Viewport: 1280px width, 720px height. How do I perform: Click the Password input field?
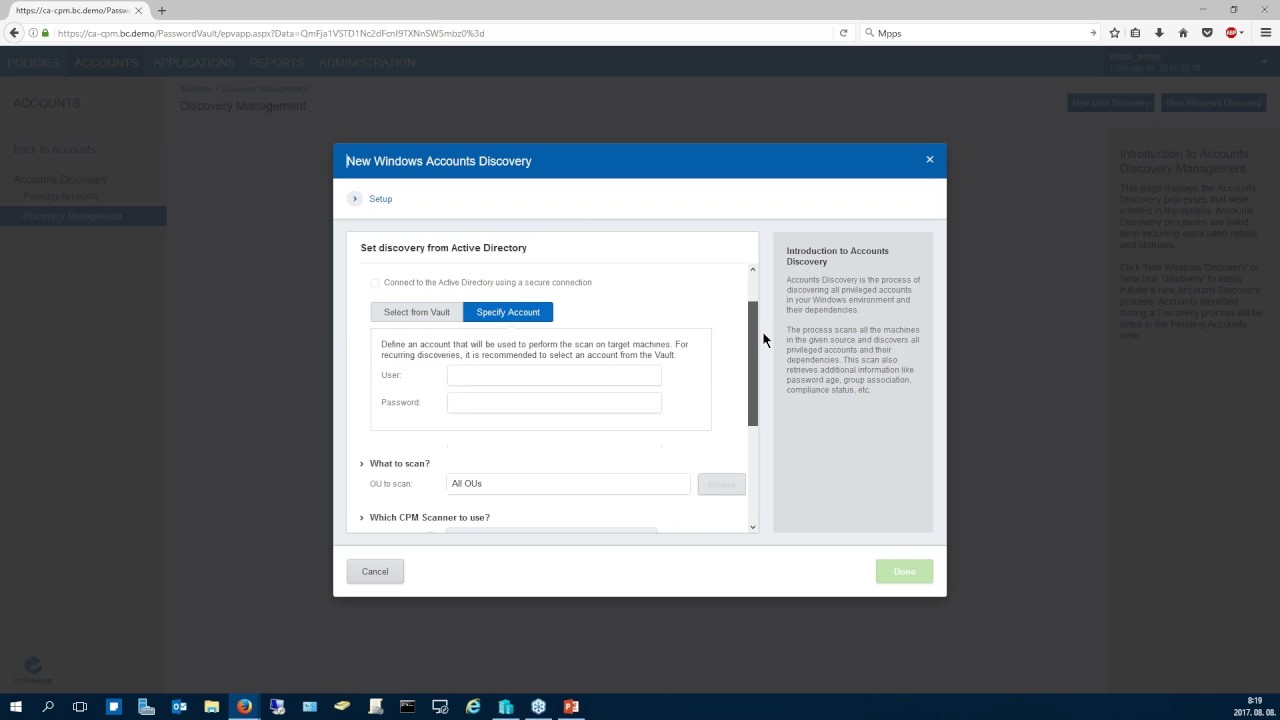tap(554, 402)
